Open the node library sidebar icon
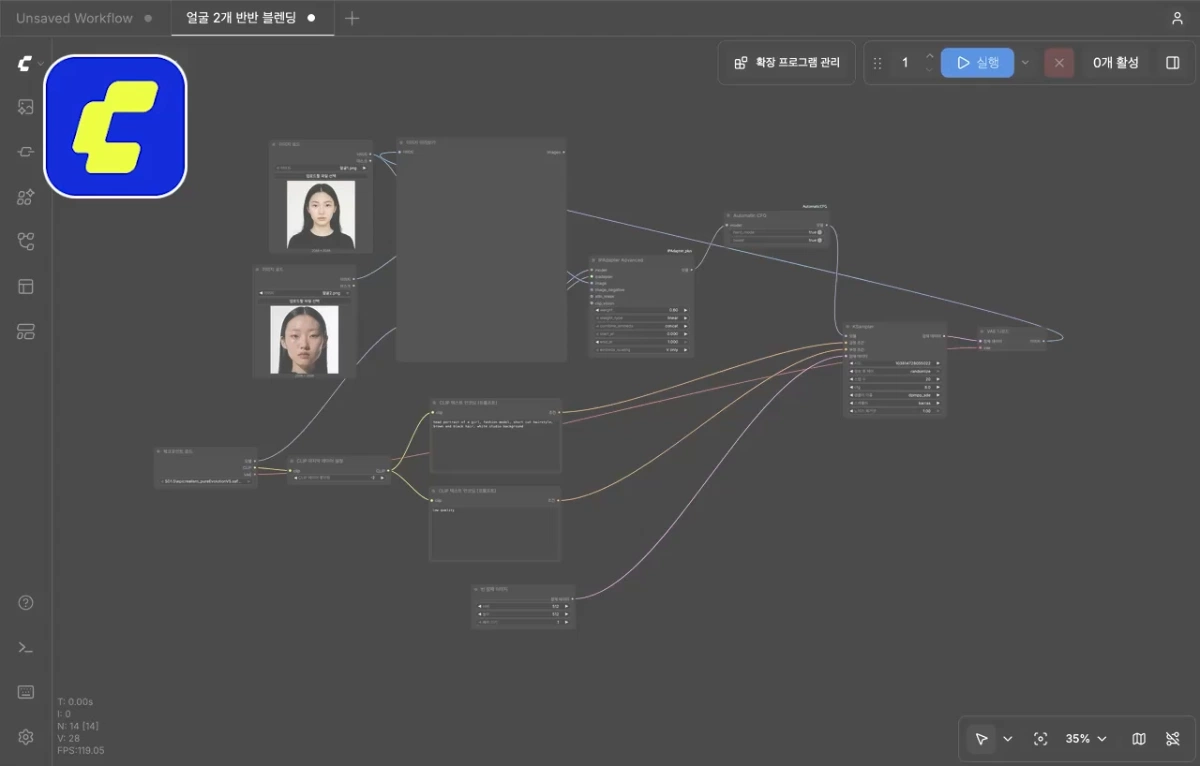Viewport: 1200px width, 766px height. 26,152
